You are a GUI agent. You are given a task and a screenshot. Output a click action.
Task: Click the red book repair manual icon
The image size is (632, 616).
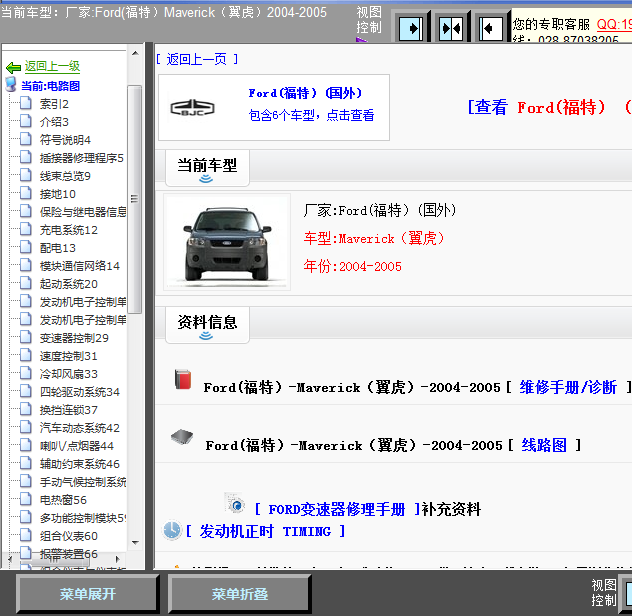click(x=183, y=379)
